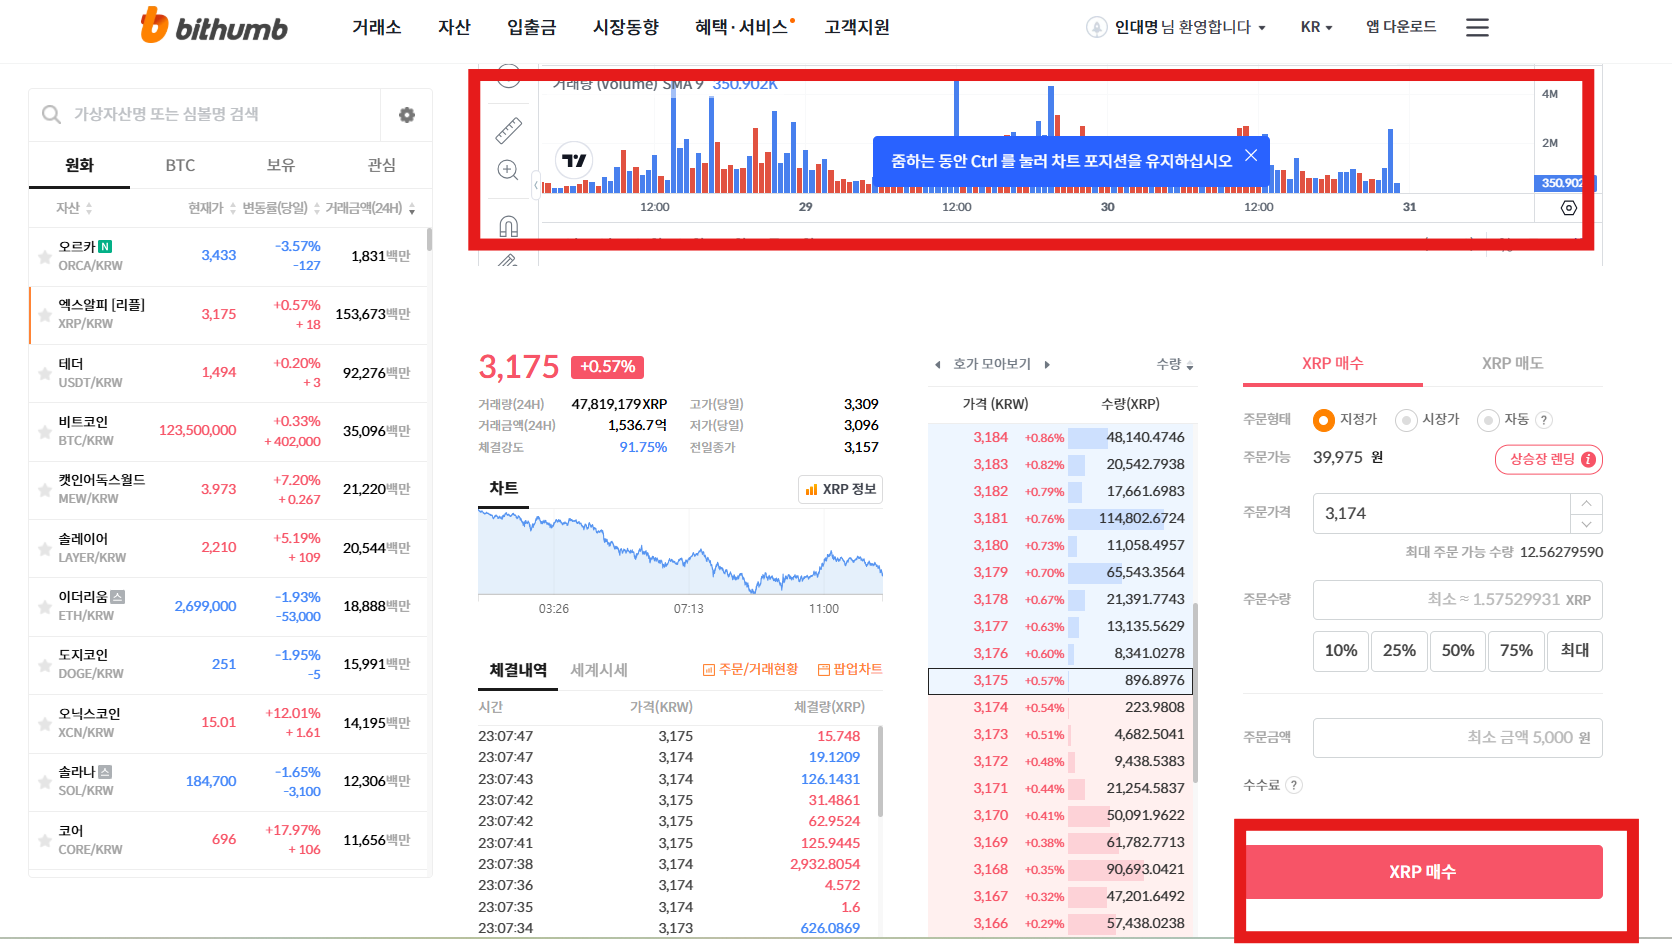Click the TradingView logo on chart
This screenshot has height=944, width=1672.
coord(574,160)
